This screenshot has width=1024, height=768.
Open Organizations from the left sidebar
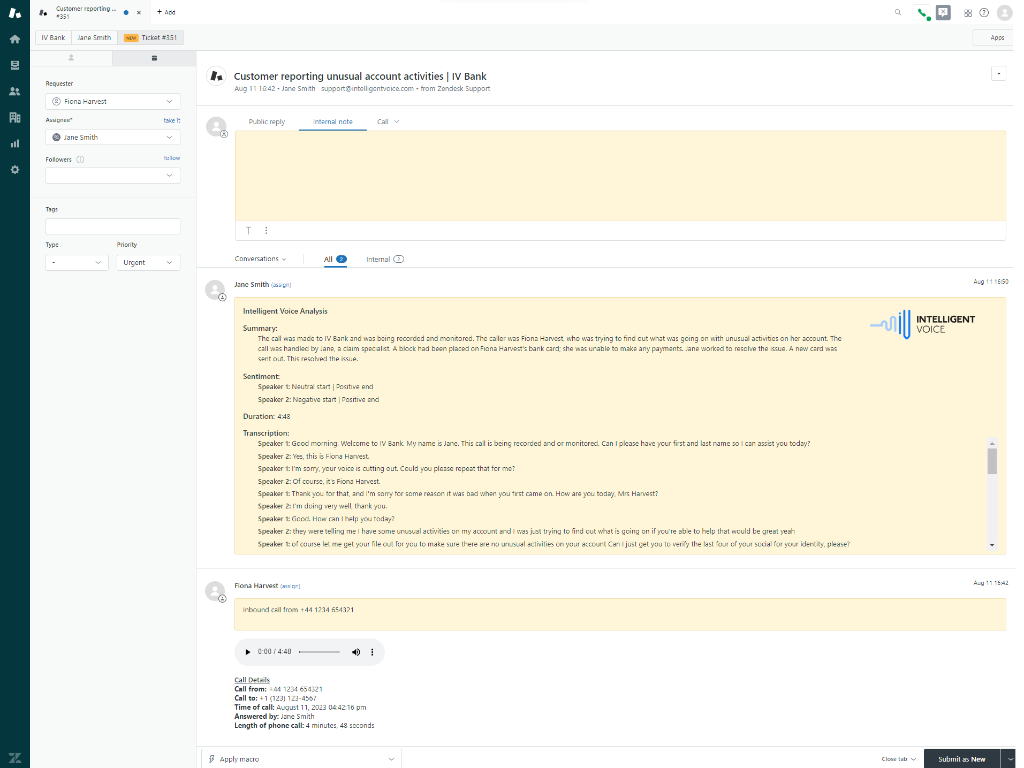pos(14,117)
